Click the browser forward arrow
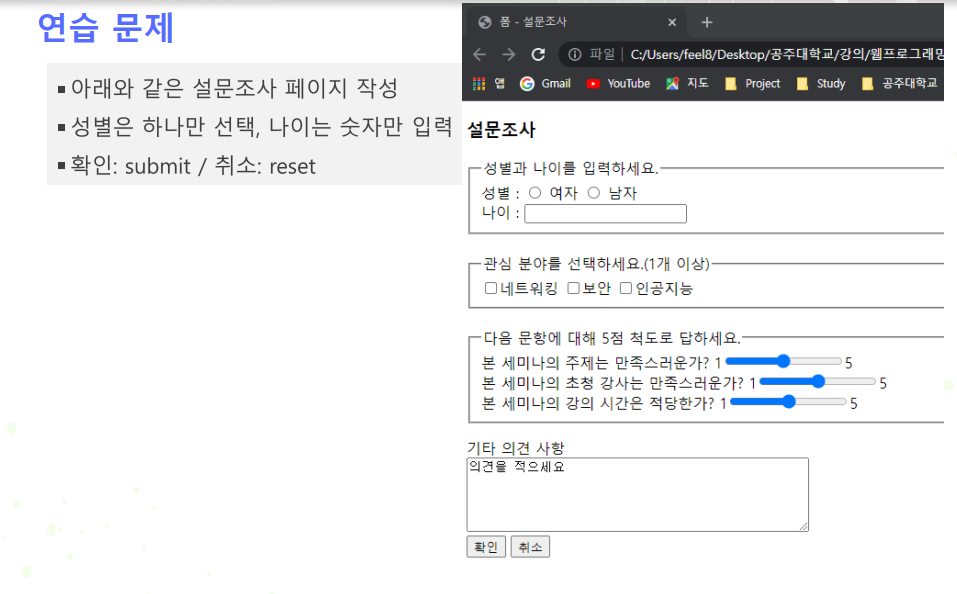This screenshot has height=594, width=957. (x=508, y=55)
